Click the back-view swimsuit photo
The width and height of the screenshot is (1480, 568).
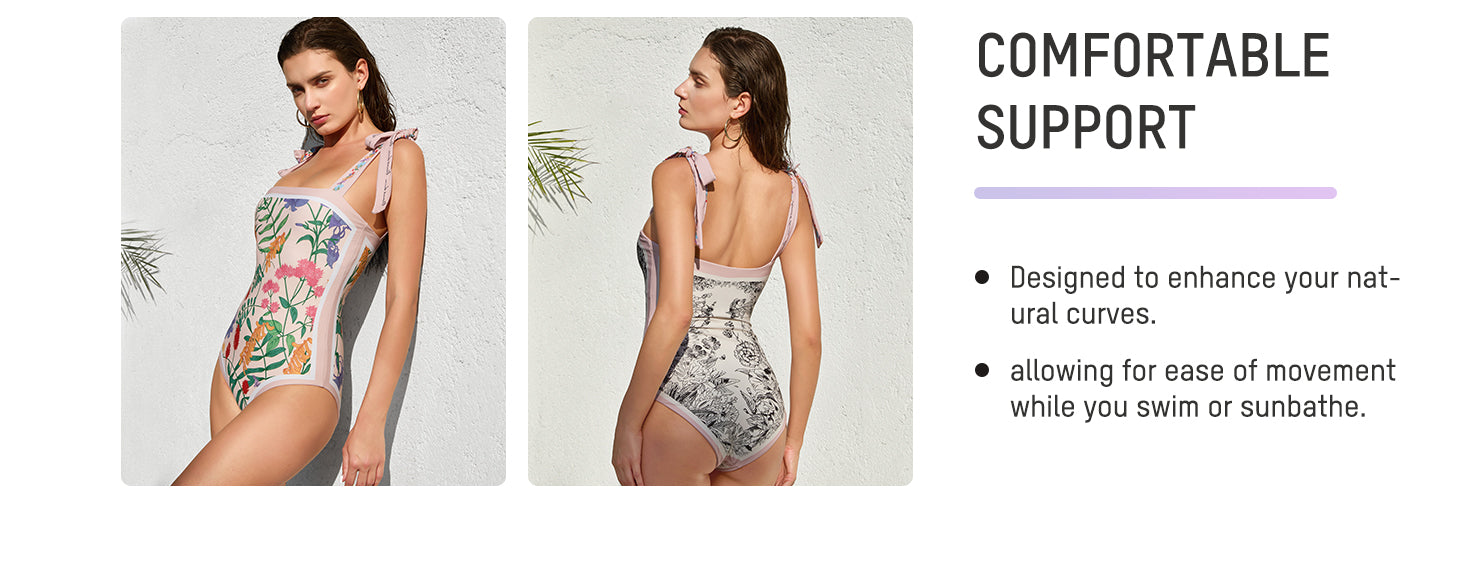(720, 251)
